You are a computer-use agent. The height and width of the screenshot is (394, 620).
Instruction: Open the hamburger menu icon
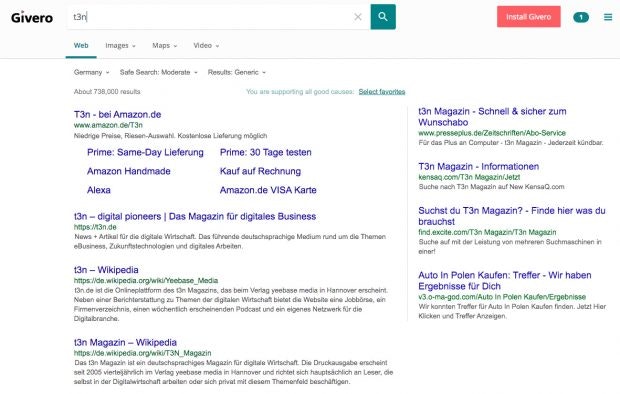pos(608,17)
